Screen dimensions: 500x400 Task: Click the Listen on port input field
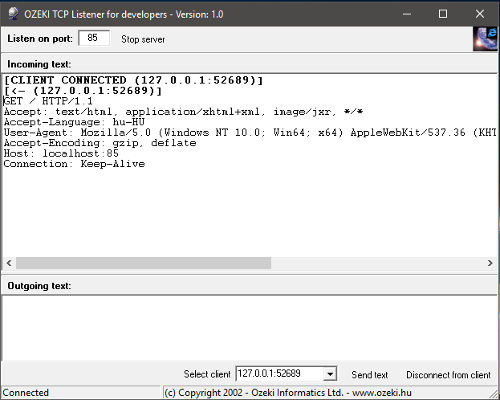point(94,38)
